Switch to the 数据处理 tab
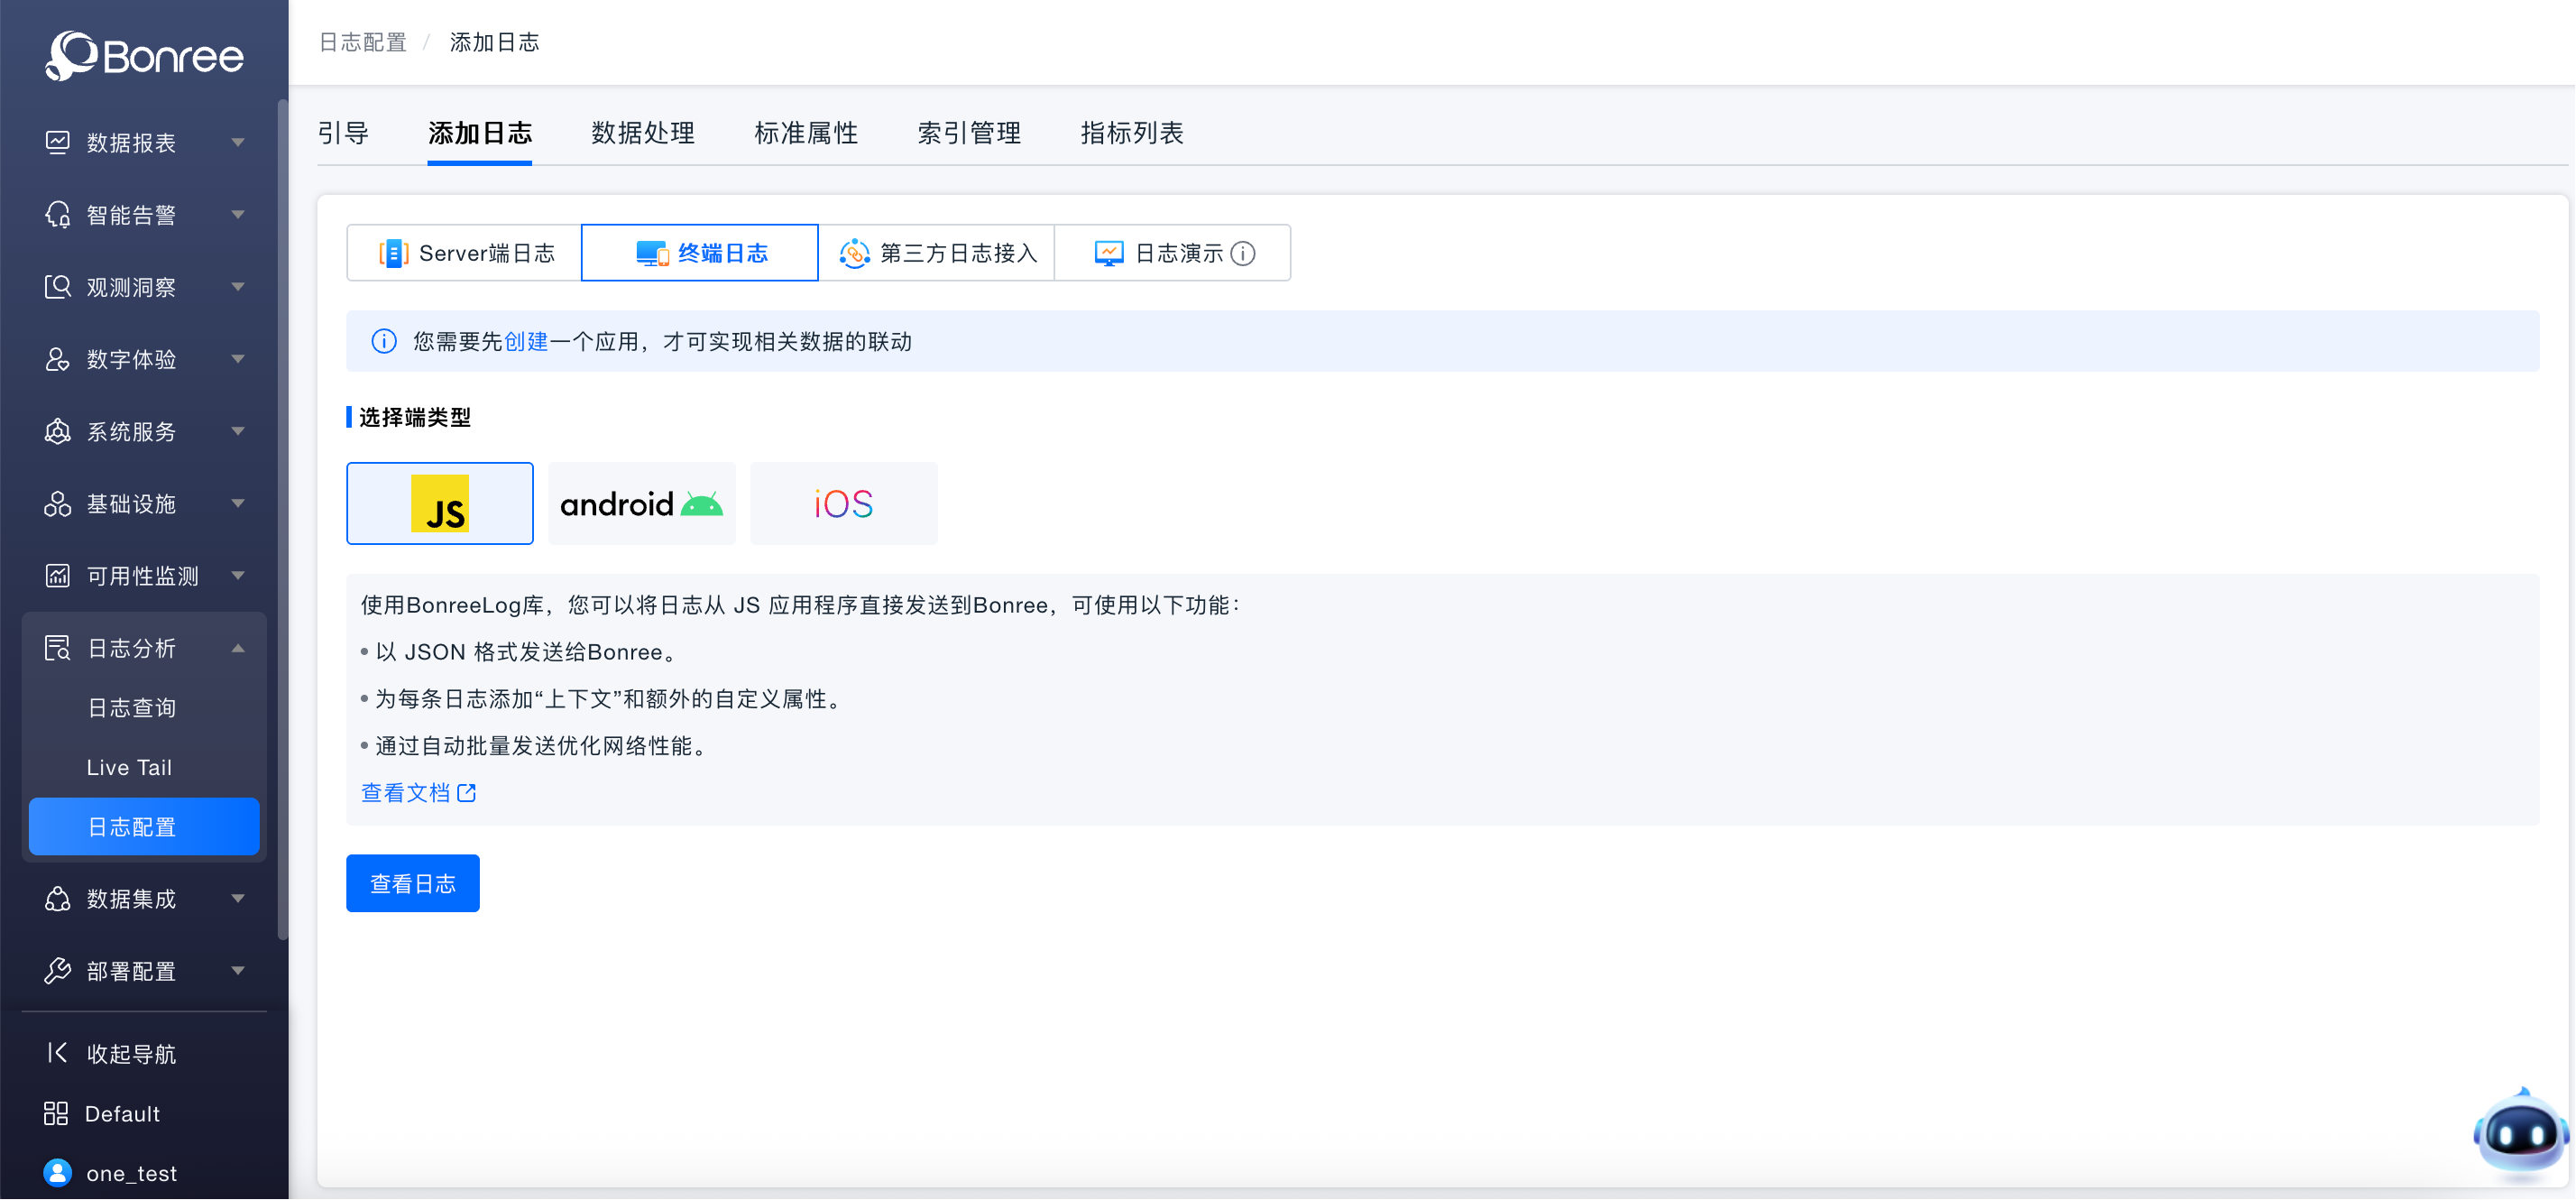 643,133
